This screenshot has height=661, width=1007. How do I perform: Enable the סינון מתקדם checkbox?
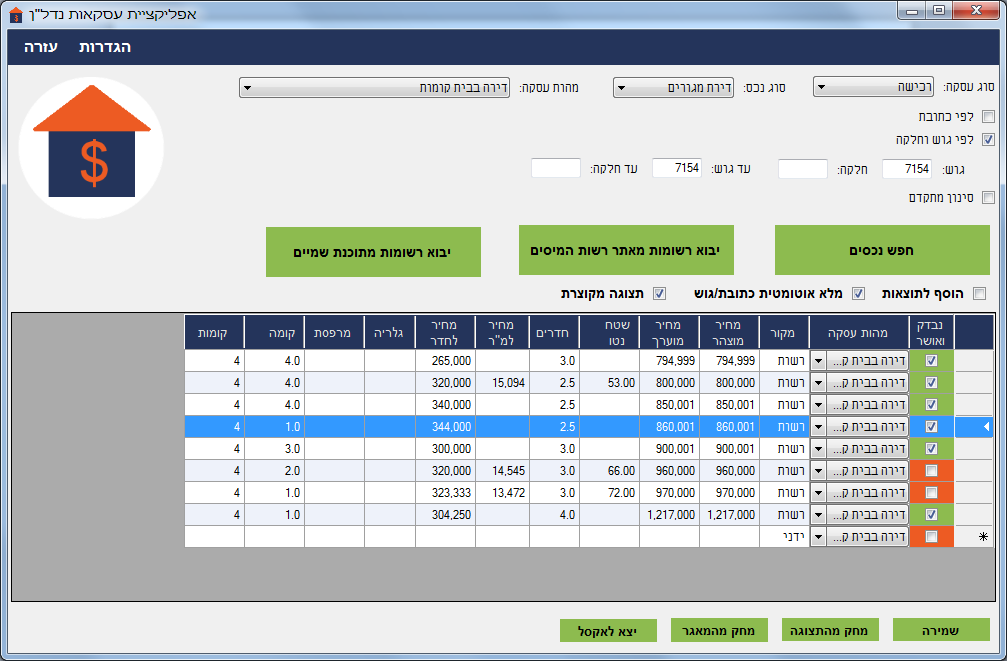tap(988, 197)
